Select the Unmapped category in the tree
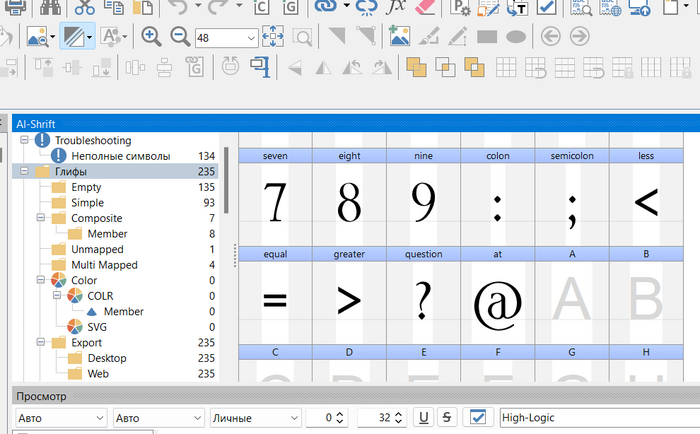Image resolution: width=700 pixels, height=434 pixels. pyautogui.click(x=97, y=249)
